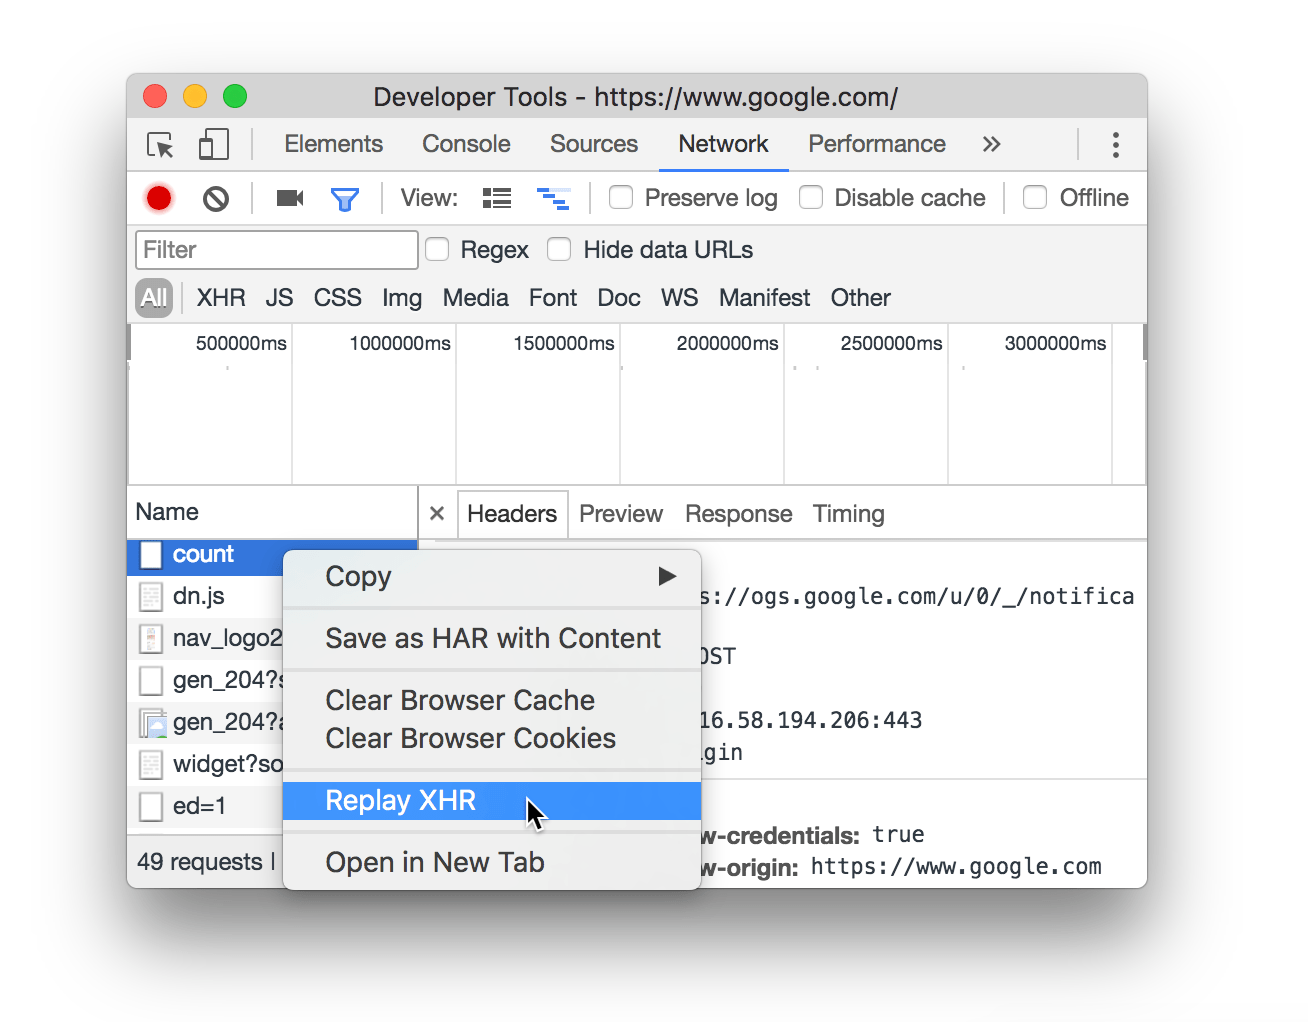The image size is (1308, 1022).
Task: Stop recording with the red record icon
Action: point(158,197)
